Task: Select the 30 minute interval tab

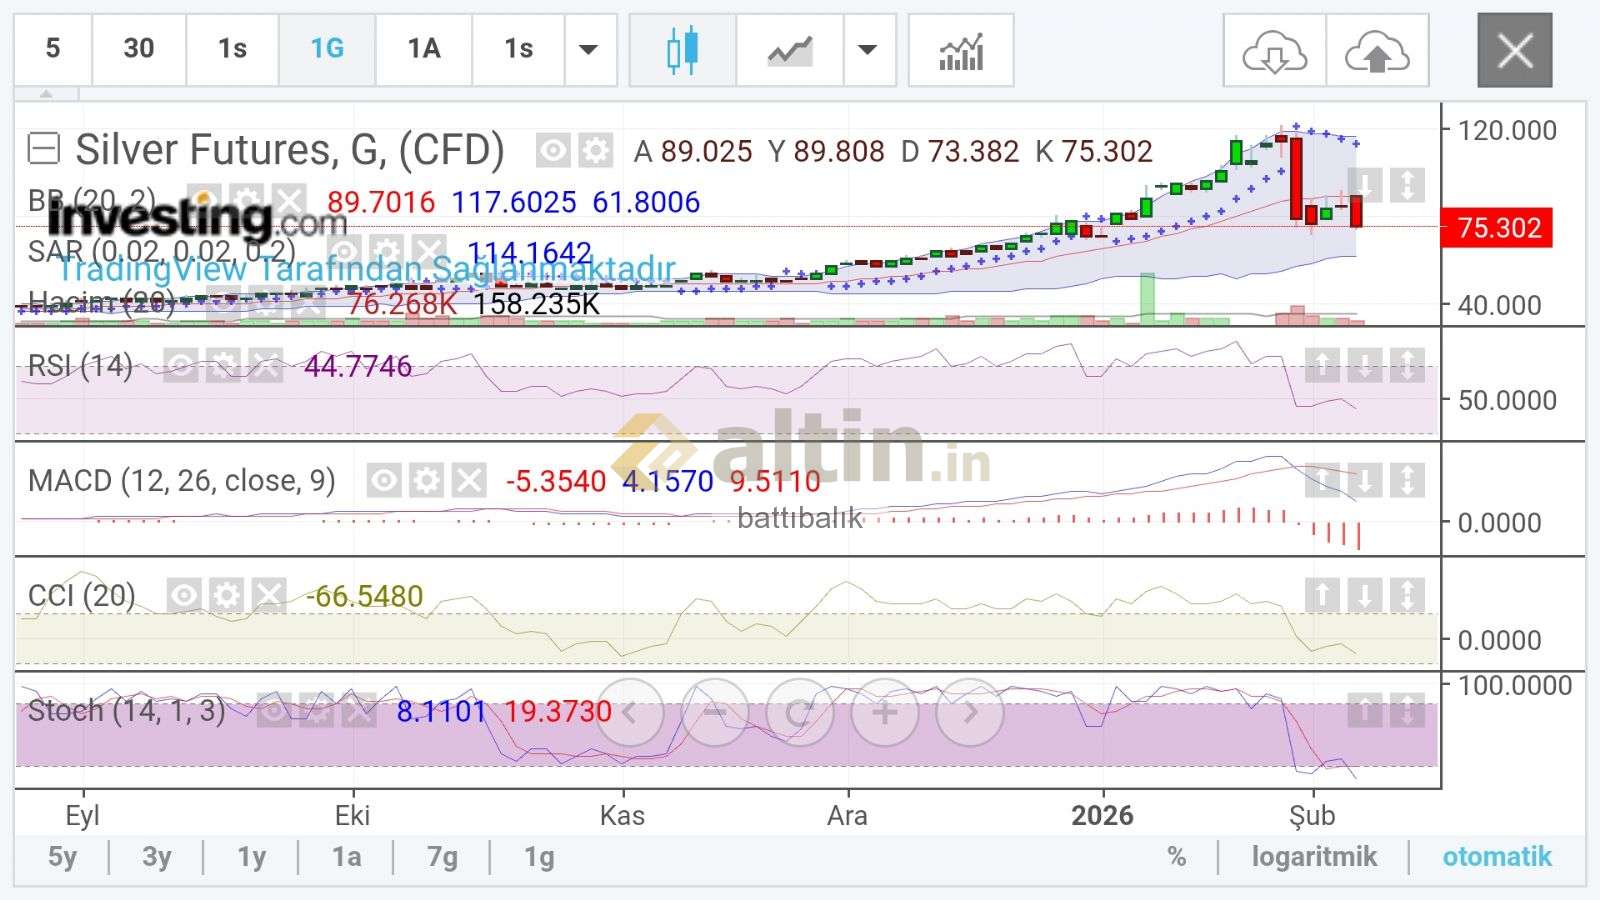Action: [139, 49]
